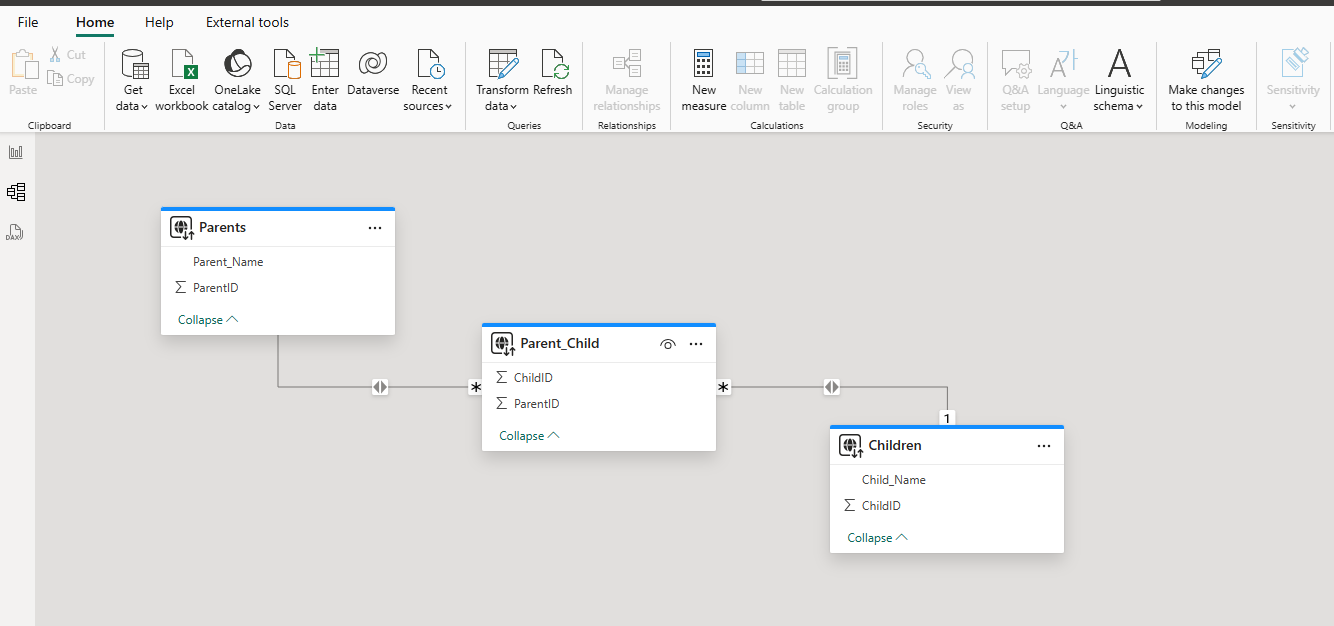
Task: Create a New table
Action: pos(792,79)
